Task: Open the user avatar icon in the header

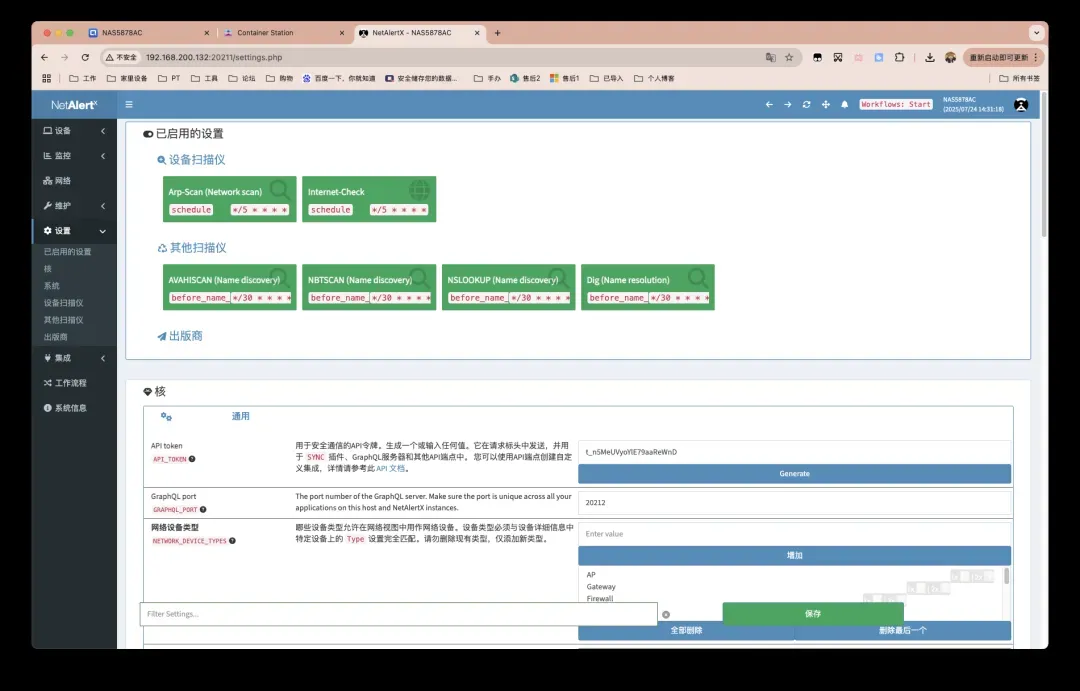Action: click(1020, 104)
